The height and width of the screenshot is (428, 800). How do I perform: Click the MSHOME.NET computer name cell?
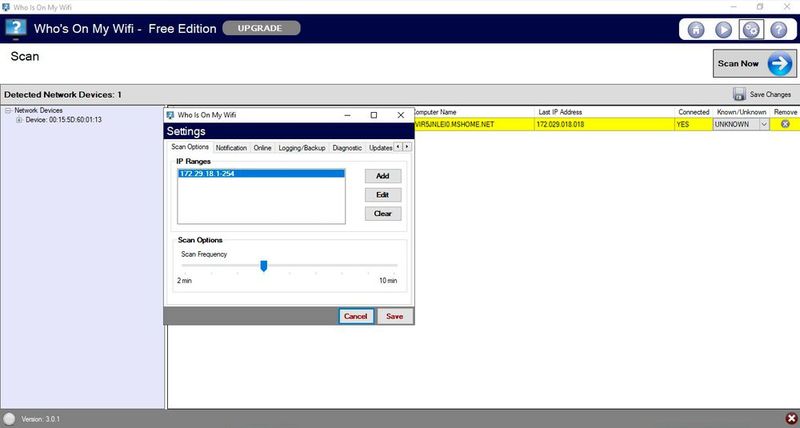coord(474,124)
